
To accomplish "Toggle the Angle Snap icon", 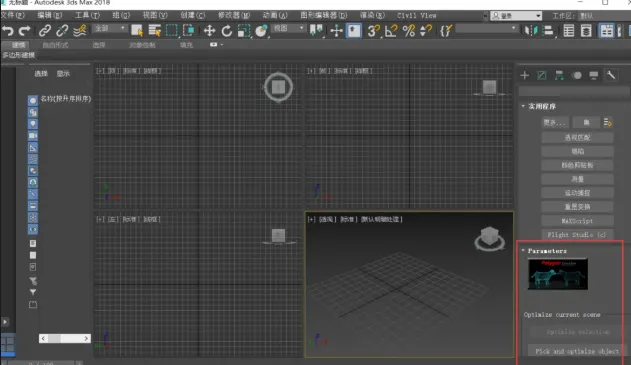I will 391,31.
